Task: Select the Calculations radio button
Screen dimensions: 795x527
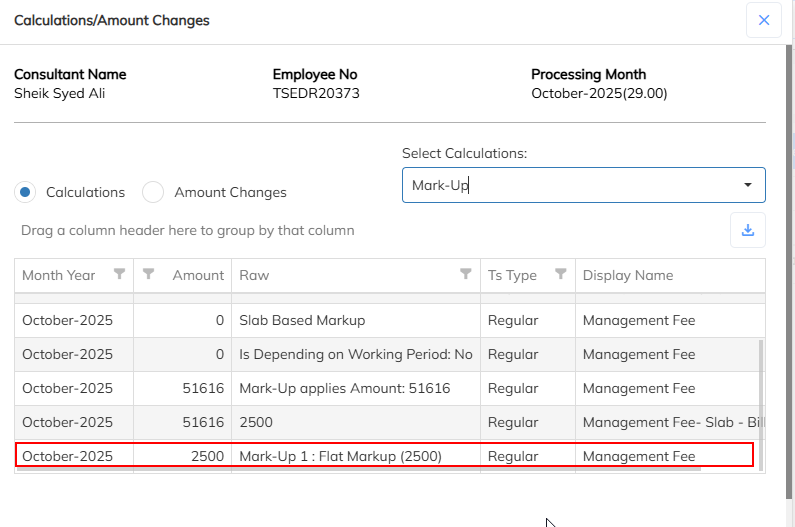Action: [27, 192]
